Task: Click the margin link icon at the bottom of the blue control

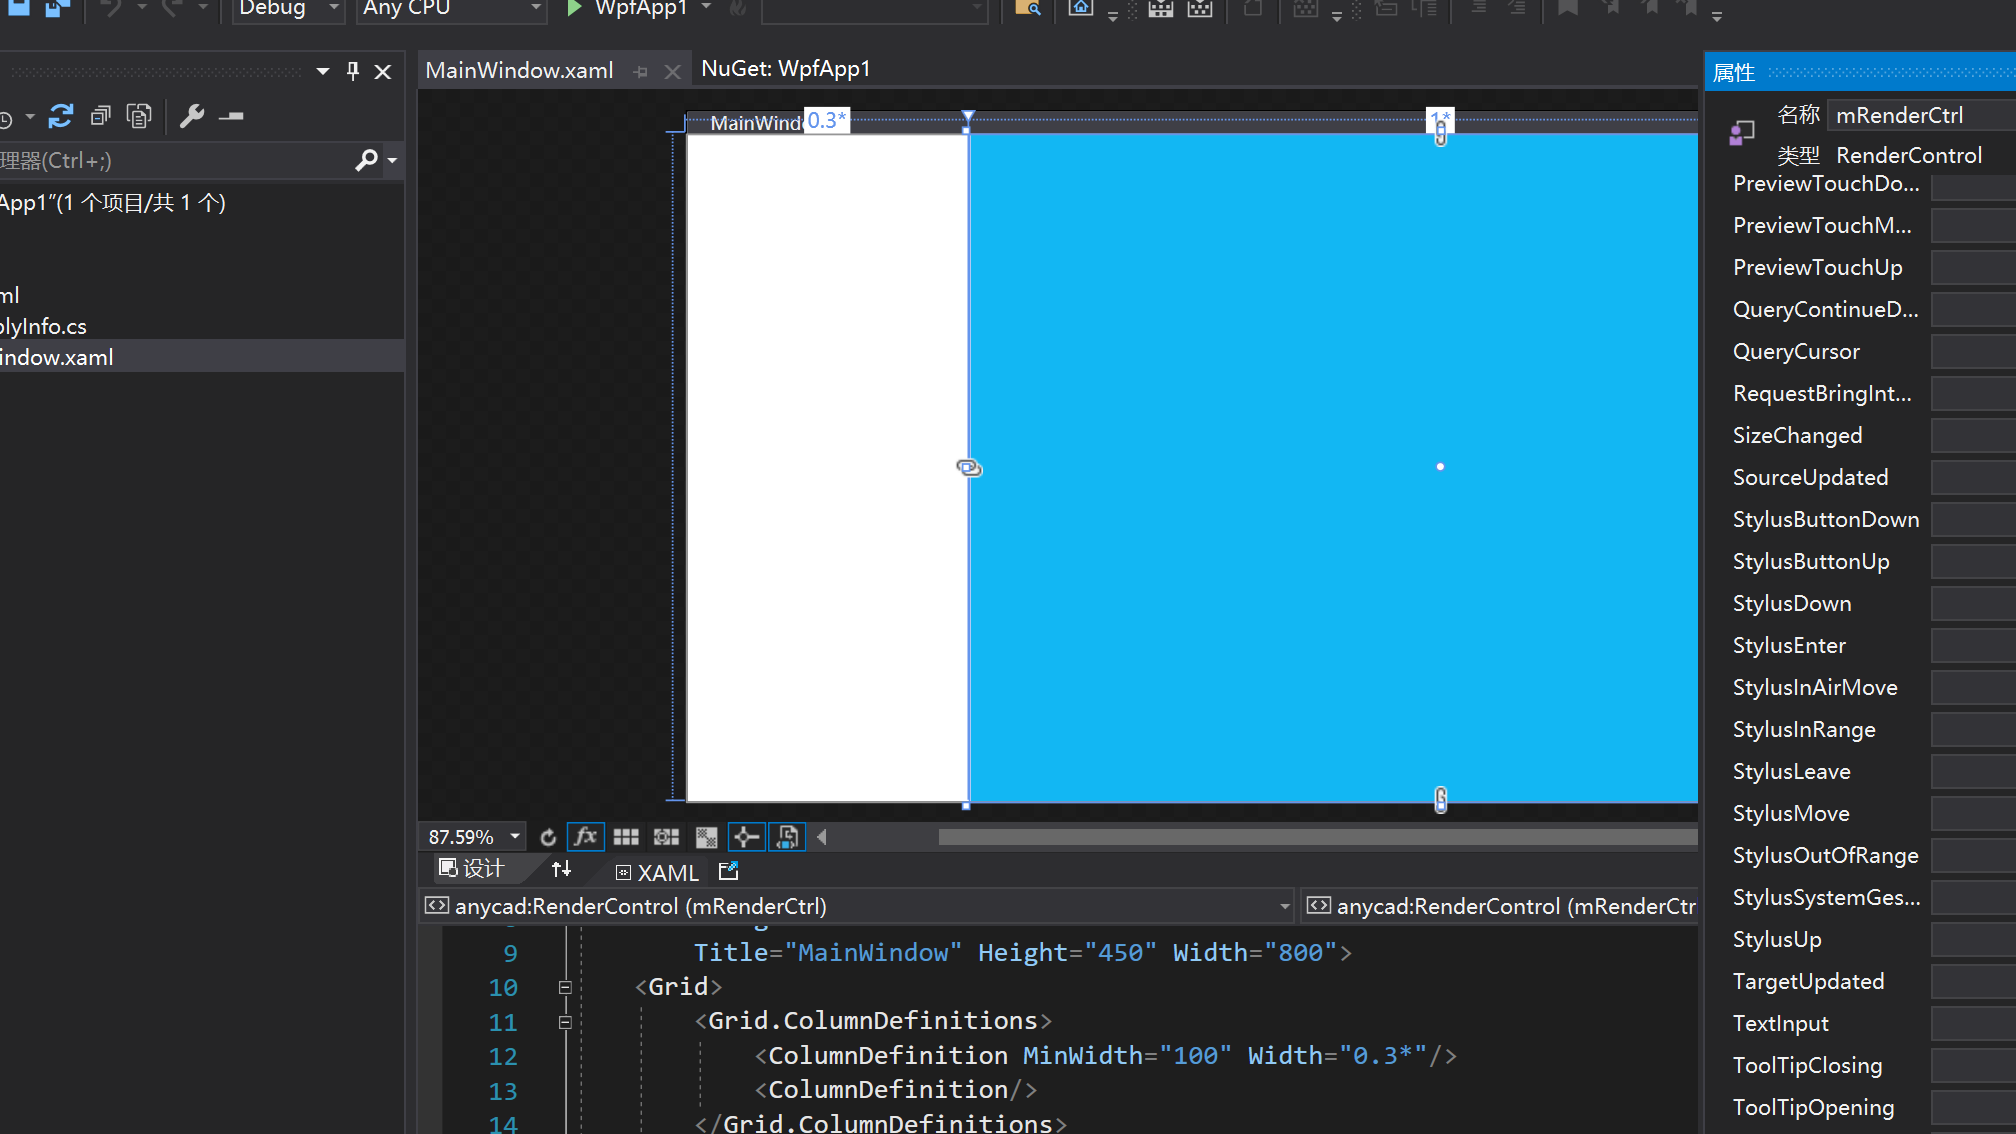Action: pyautogui.click(x=1440, y=799)
